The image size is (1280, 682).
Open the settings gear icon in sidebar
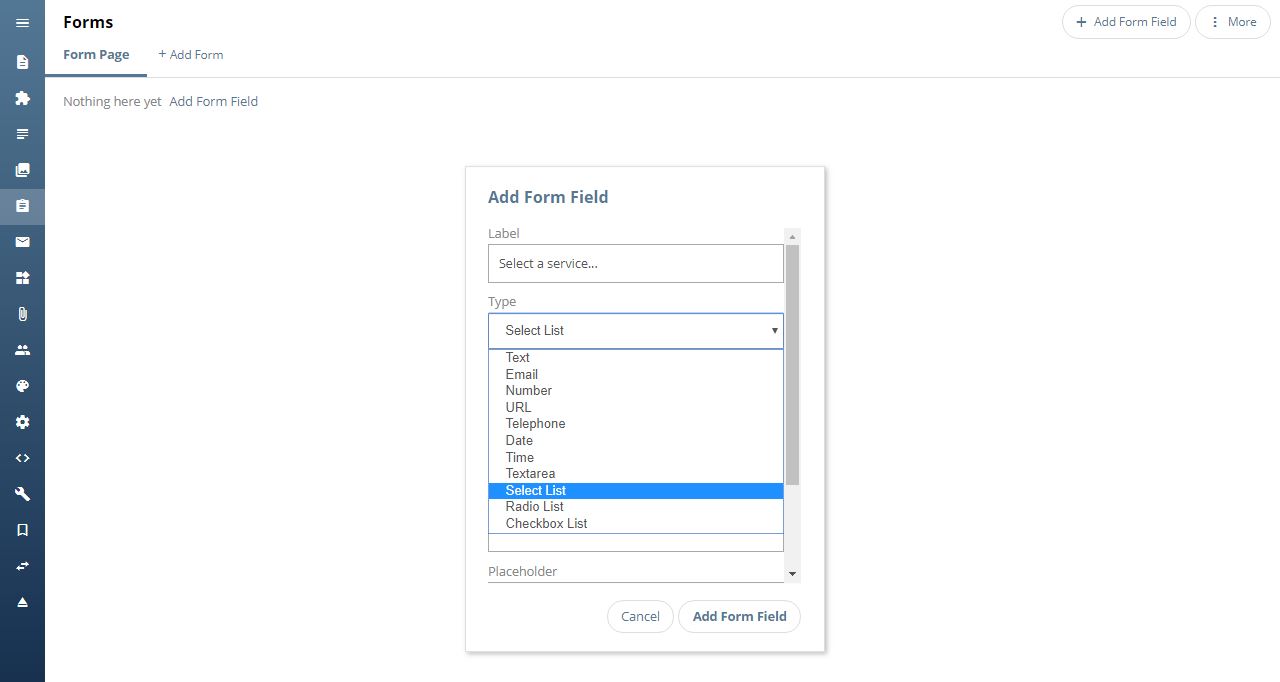(x=22, y=422)
